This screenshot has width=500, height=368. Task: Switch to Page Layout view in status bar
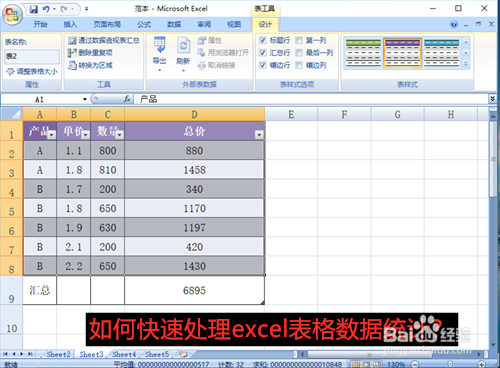[x=367, y=364]
